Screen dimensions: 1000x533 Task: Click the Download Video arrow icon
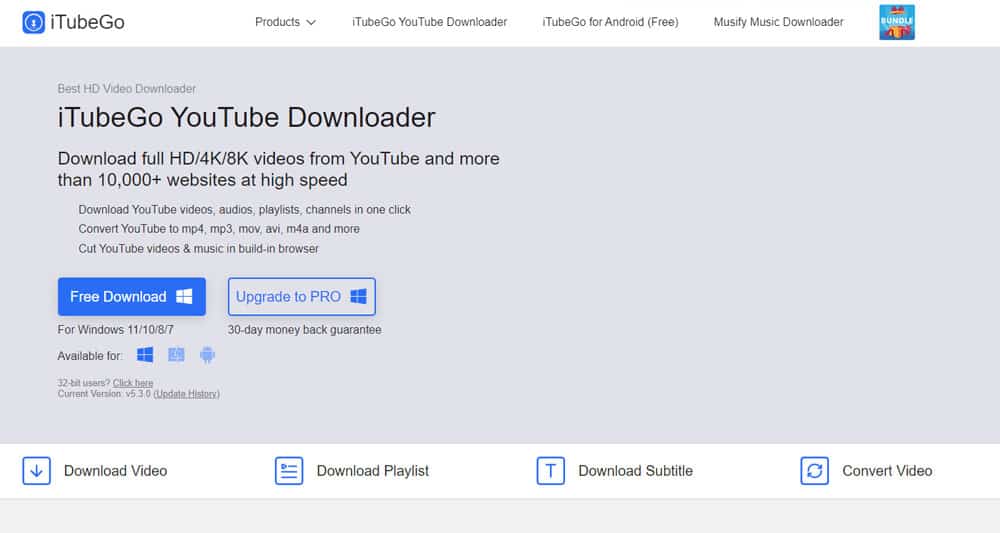[x=36, y=471]
